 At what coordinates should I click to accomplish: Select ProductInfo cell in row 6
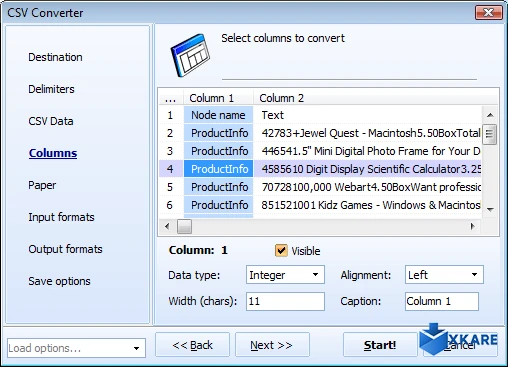click(218, 205)
